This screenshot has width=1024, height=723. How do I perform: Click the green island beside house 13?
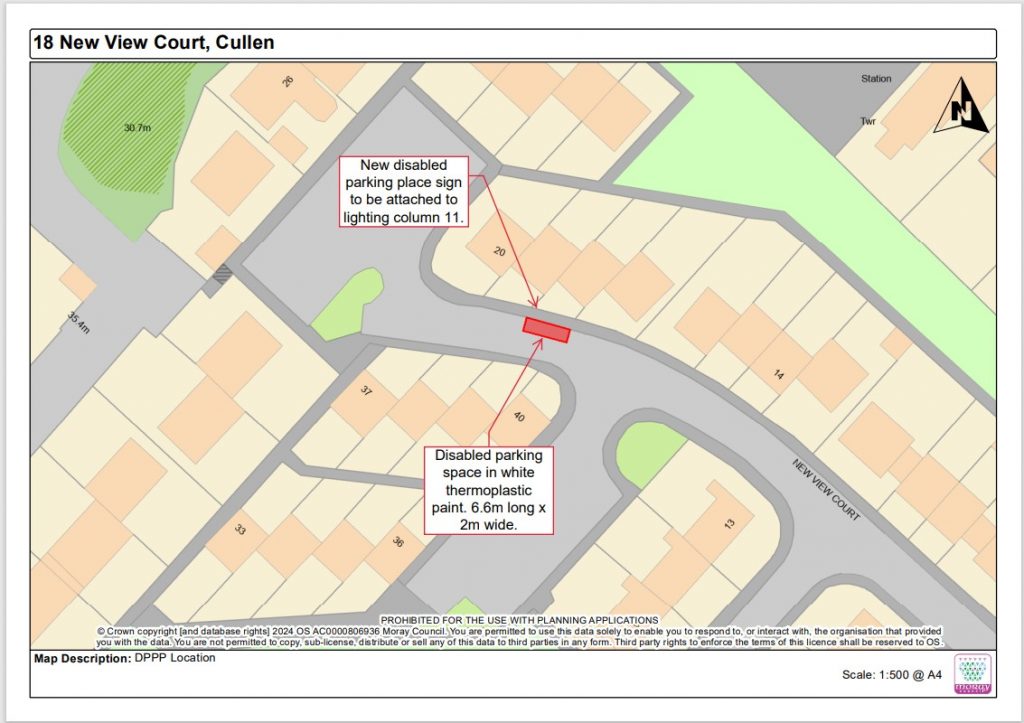[650, 453]
